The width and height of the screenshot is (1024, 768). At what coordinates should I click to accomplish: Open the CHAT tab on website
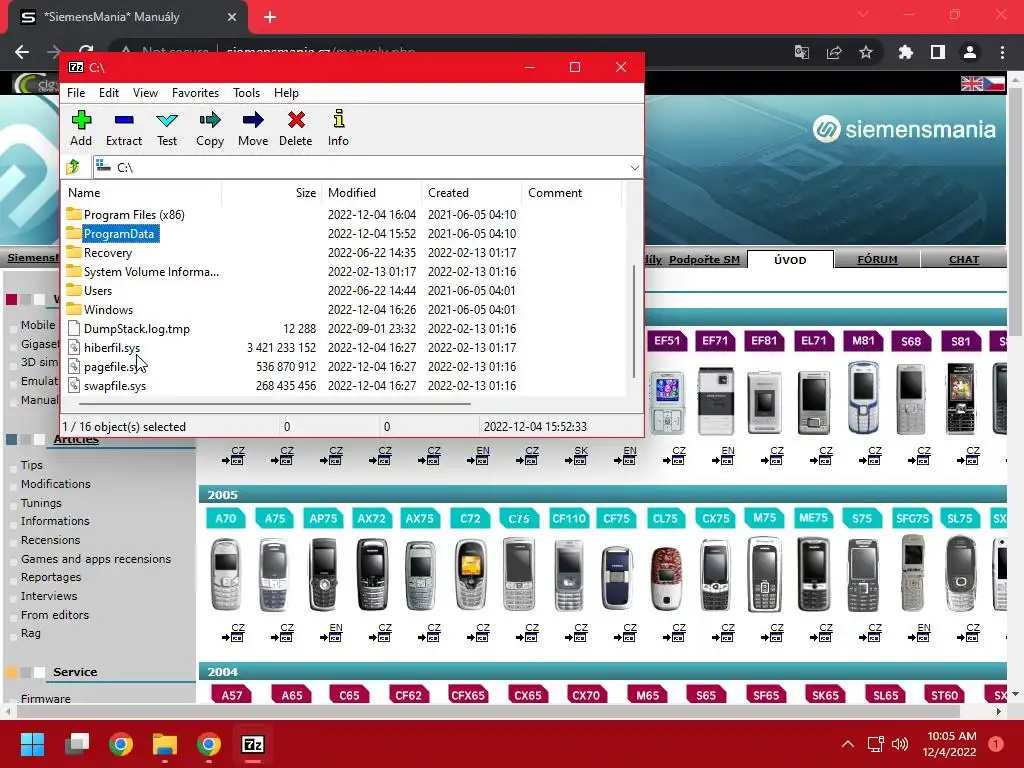tap(963, 260)
